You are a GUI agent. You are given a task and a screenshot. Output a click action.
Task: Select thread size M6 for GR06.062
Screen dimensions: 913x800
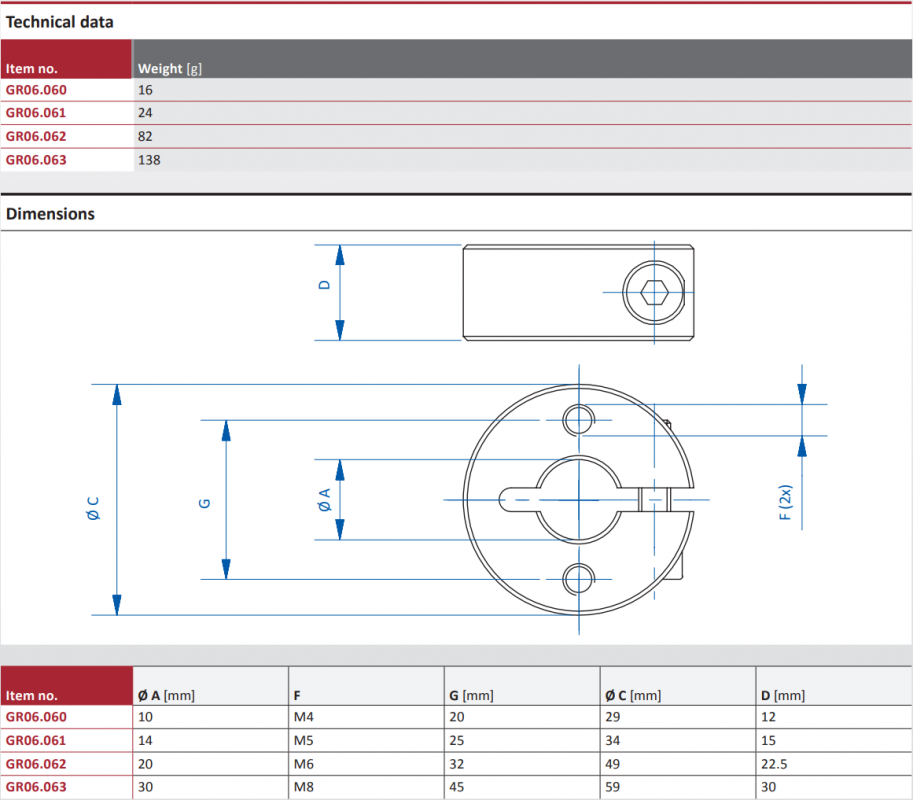(x=303, y=763)
